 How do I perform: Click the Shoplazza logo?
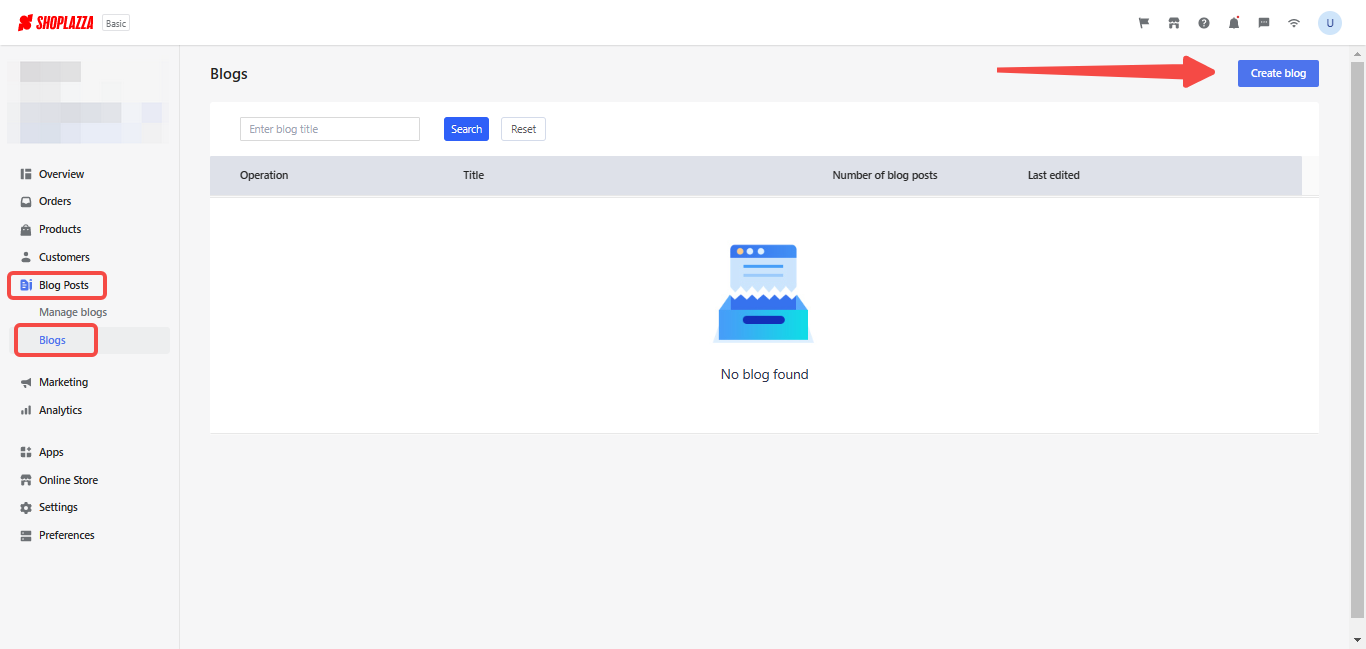pyautogui.click(x=56, y=23)
